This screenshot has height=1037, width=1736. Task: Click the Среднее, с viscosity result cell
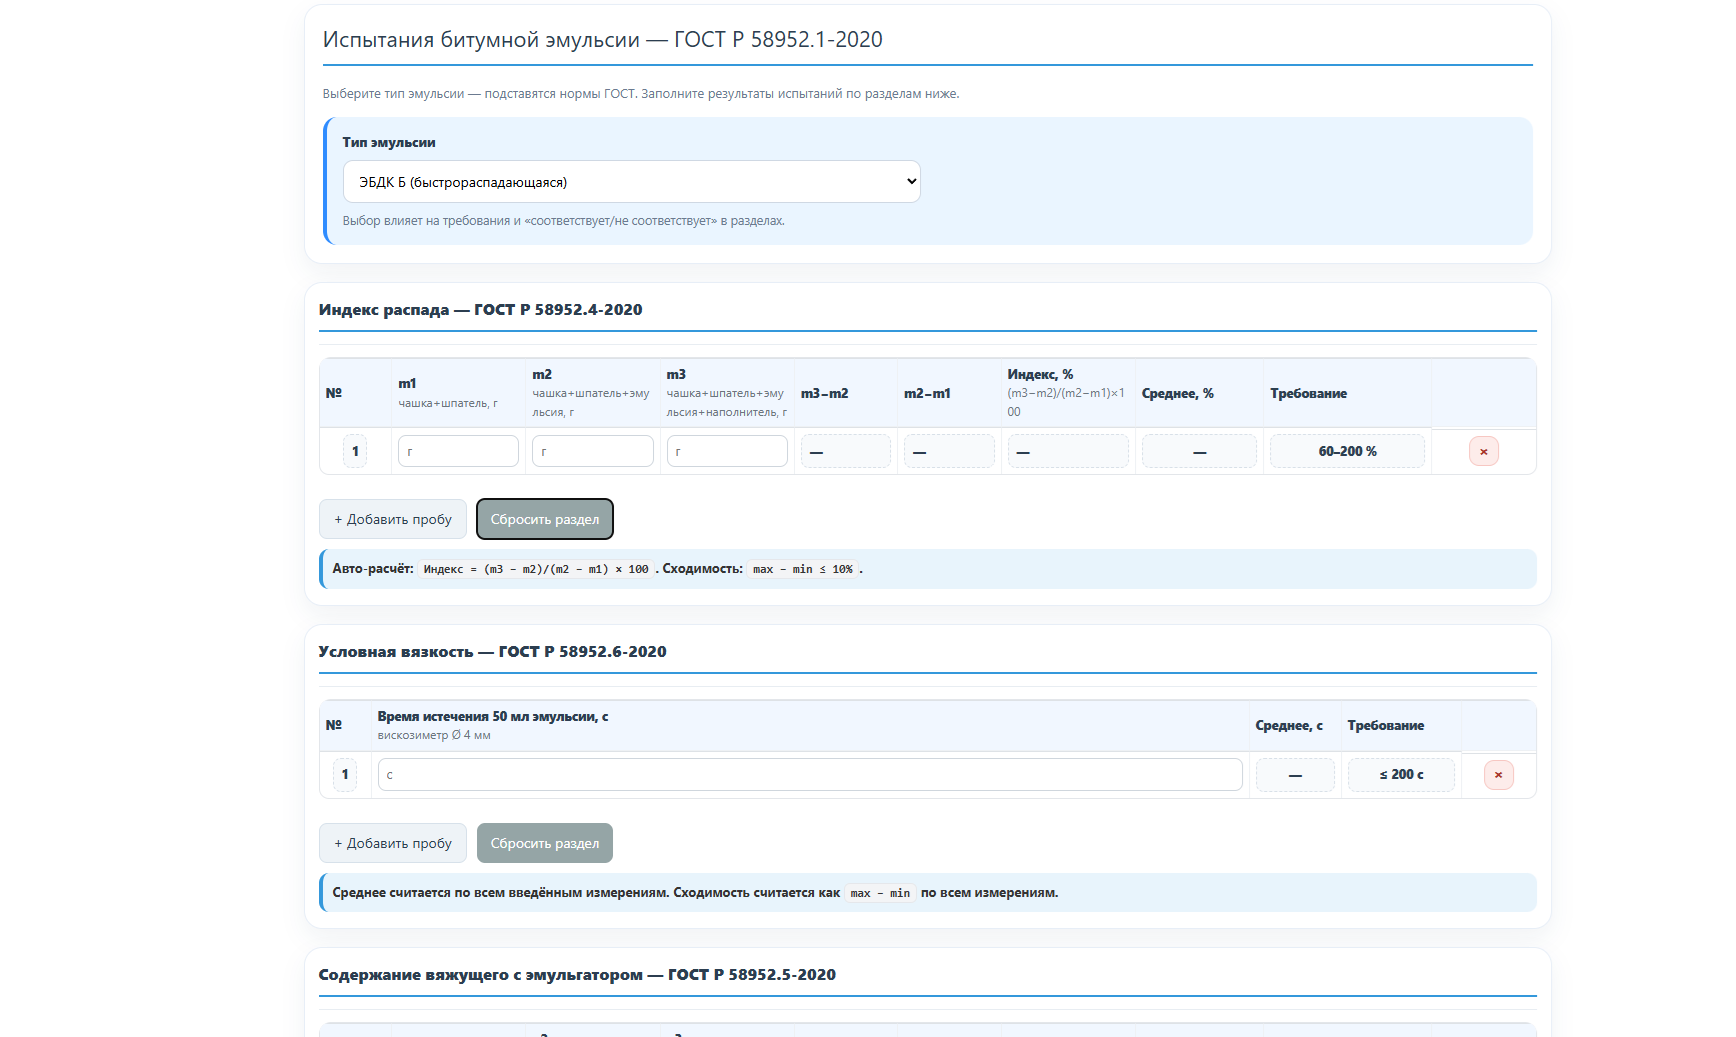(x=1294, y=775)
